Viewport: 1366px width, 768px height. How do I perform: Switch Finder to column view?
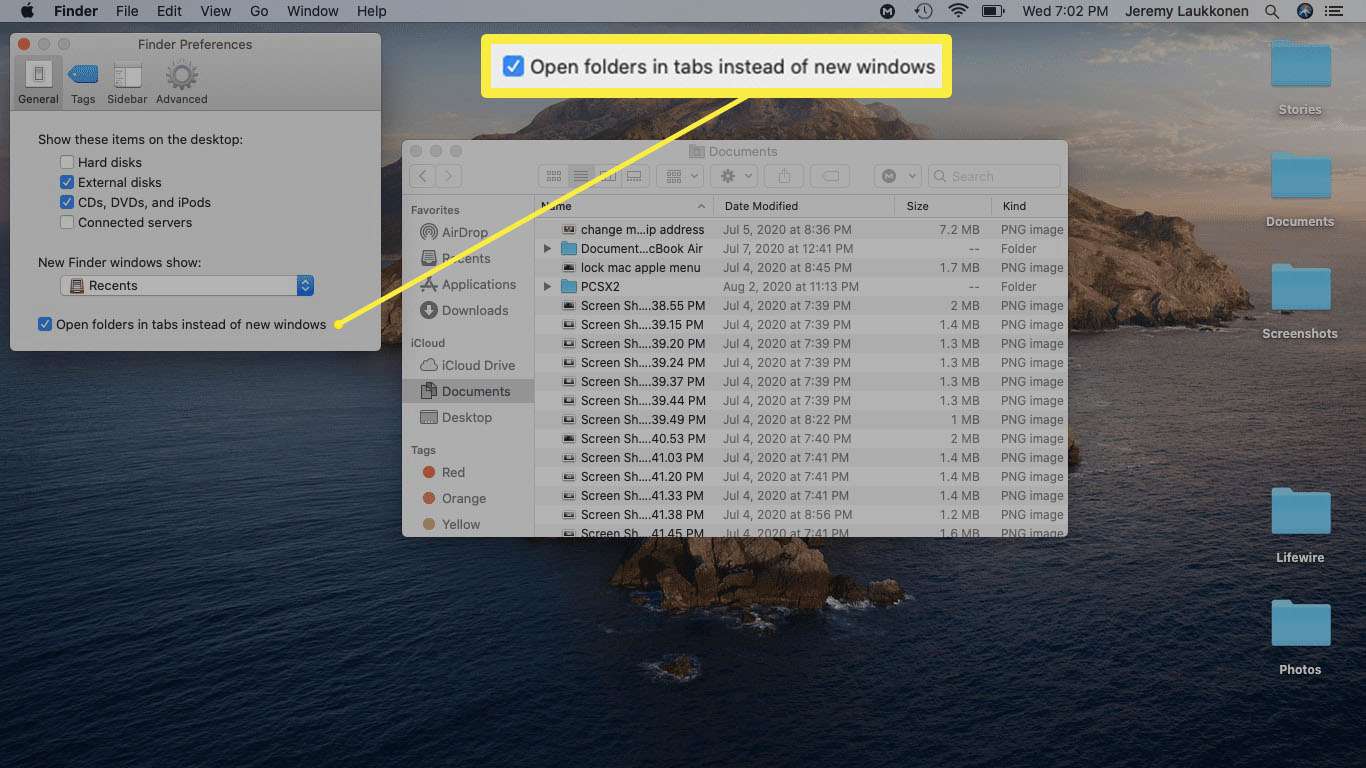click(x=607, y=176)
